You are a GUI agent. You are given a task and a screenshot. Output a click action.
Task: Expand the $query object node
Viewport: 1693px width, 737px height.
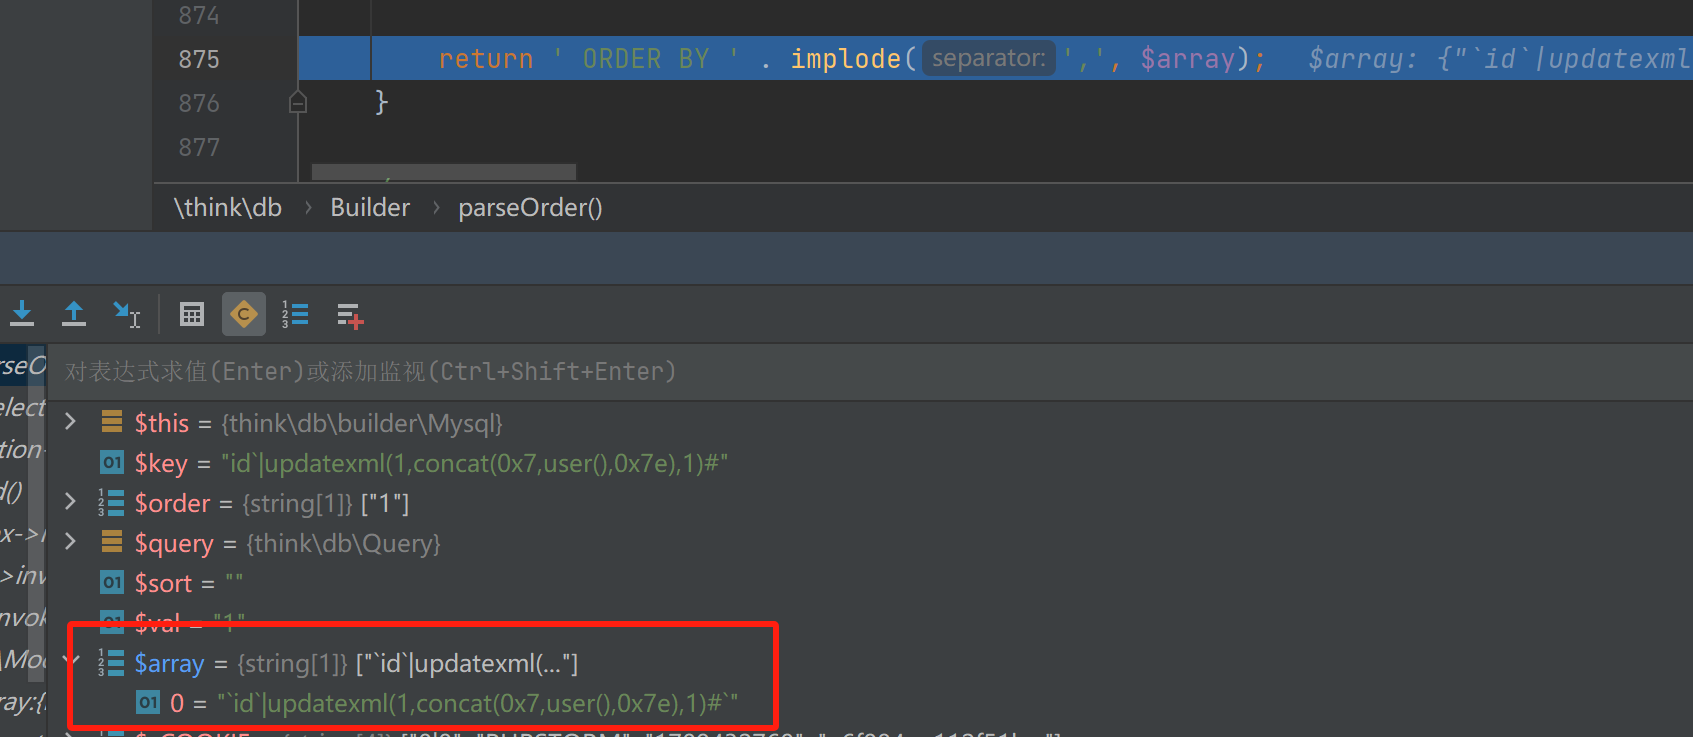coord(71,542)
